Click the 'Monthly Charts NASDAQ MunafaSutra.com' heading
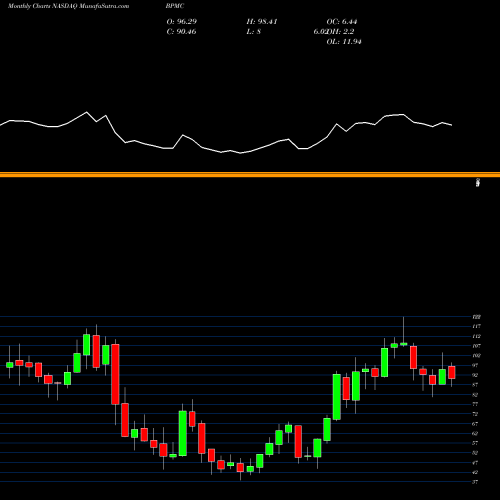This screenshot has height=500, width=500. [x=68, y=6]
